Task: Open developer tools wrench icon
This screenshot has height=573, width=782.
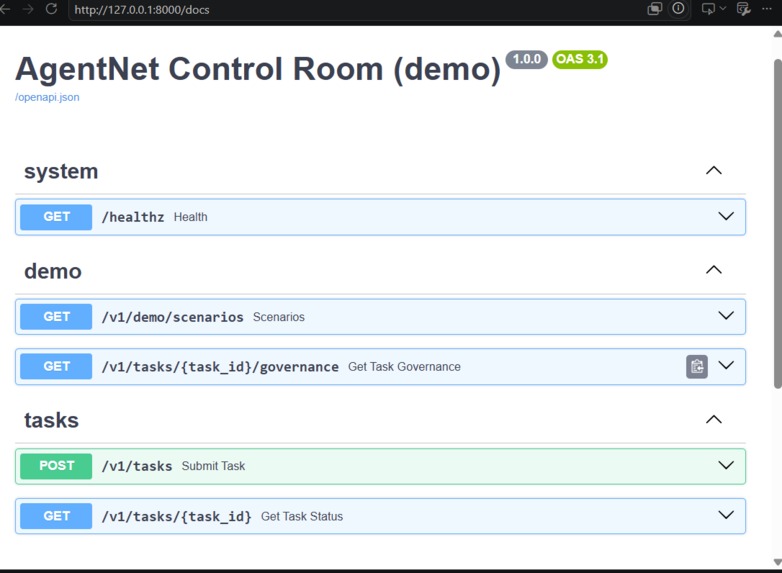Action: click(744, 9)
